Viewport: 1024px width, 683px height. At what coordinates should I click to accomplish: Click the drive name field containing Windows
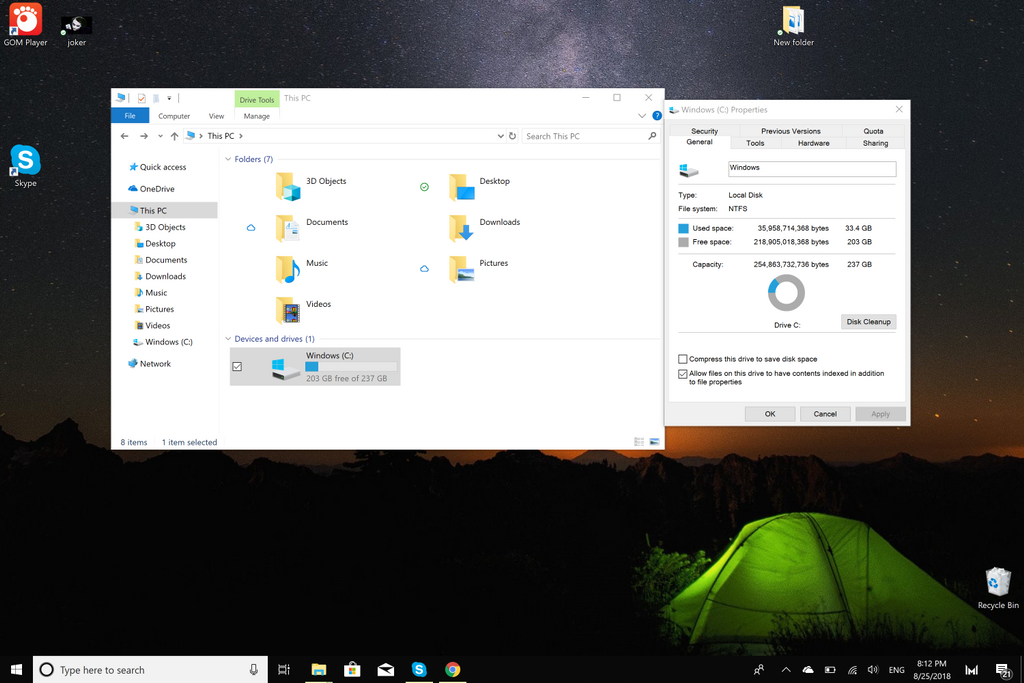[x=812, y=168]
